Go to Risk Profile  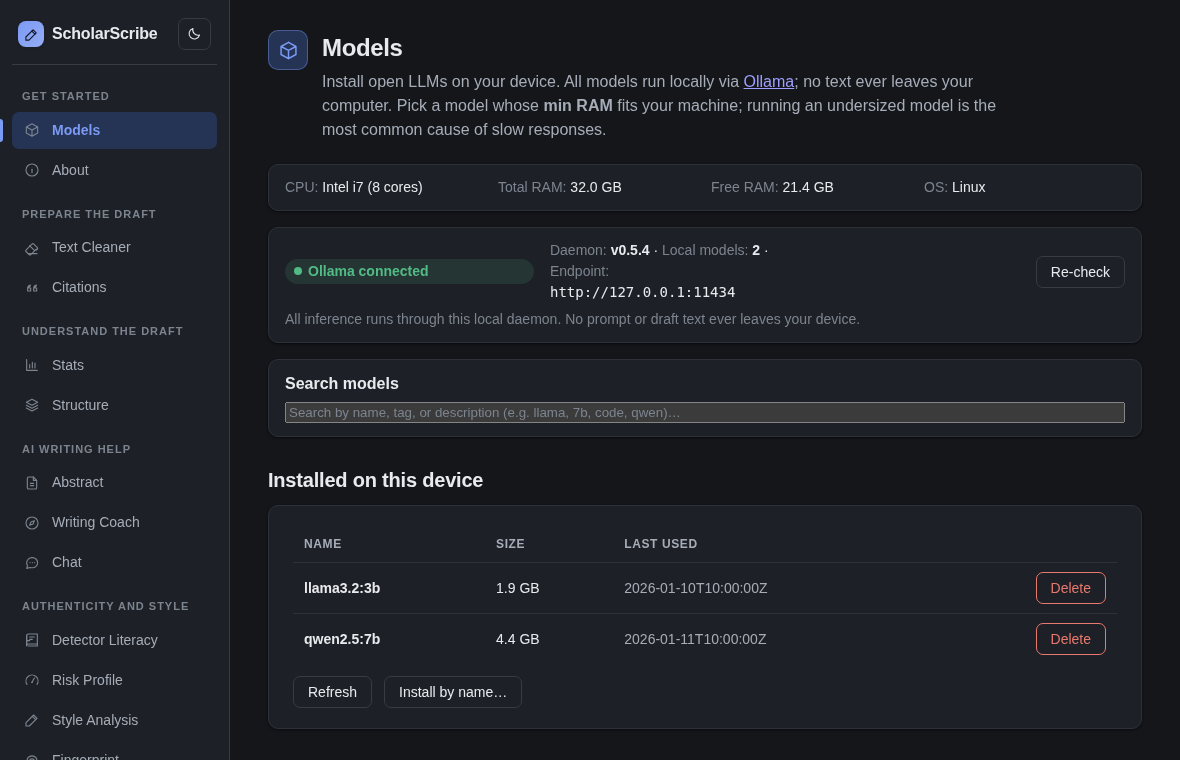pyautogui.click(x=114, y=680)
